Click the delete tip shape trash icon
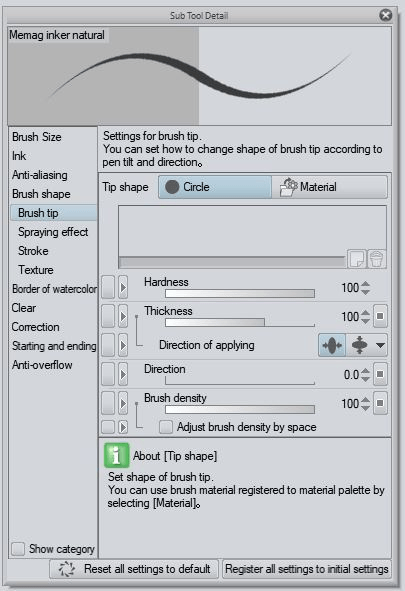 (376, 259)
